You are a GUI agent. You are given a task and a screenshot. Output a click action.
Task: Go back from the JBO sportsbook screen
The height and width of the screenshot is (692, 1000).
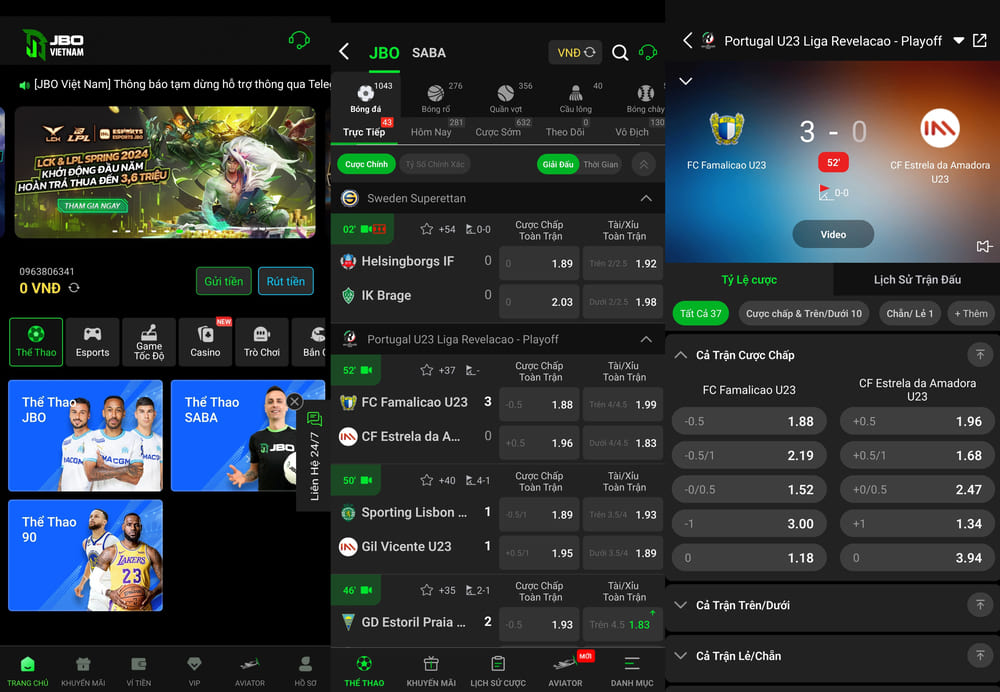[344, 52]
